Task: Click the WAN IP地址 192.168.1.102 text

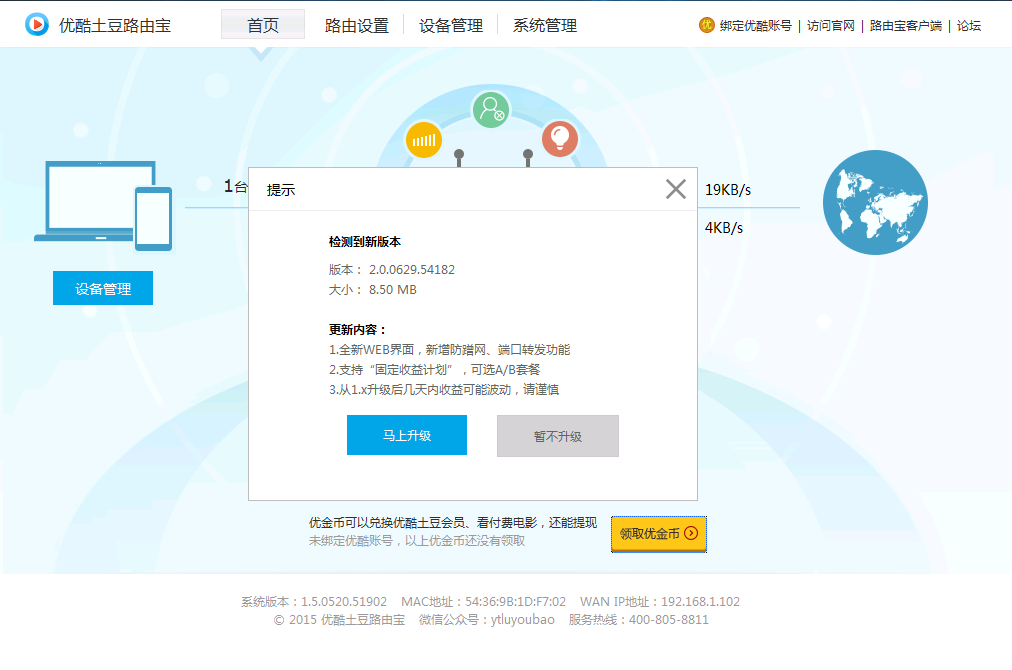Action: coord(660,602)
